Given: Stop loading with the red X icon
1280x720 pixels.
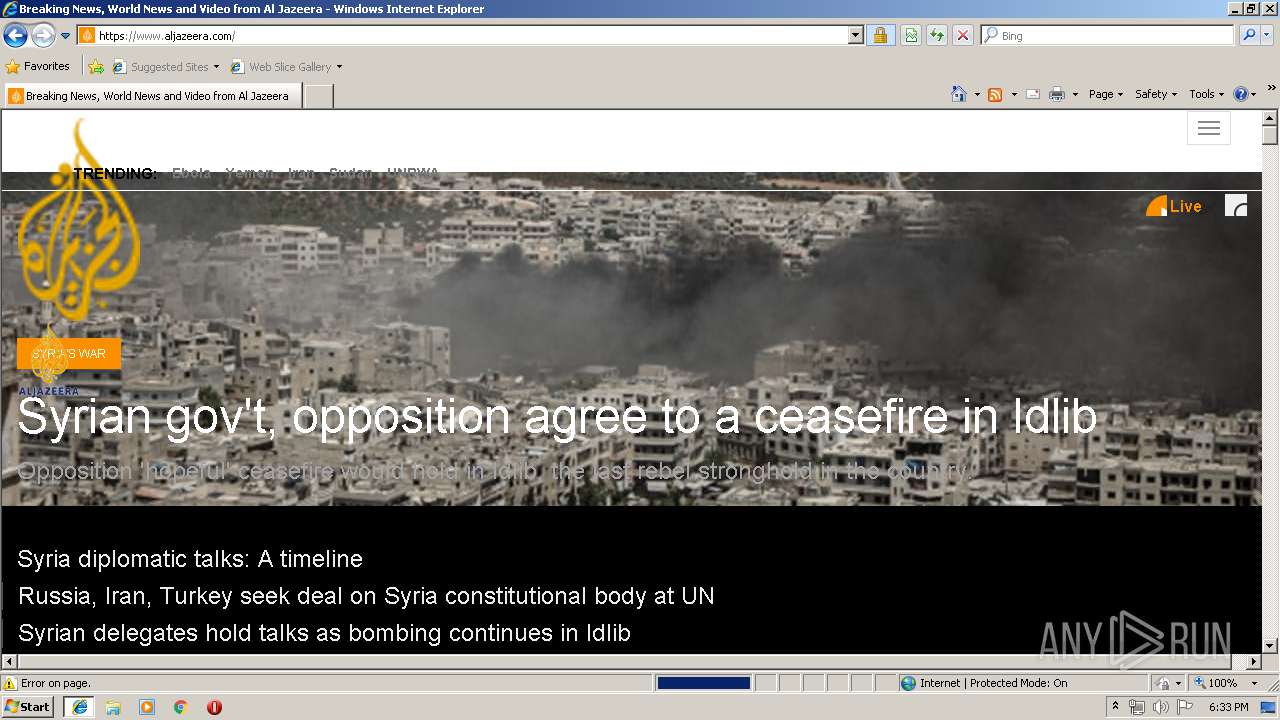Looking at the screenshot, I should 963,36.
